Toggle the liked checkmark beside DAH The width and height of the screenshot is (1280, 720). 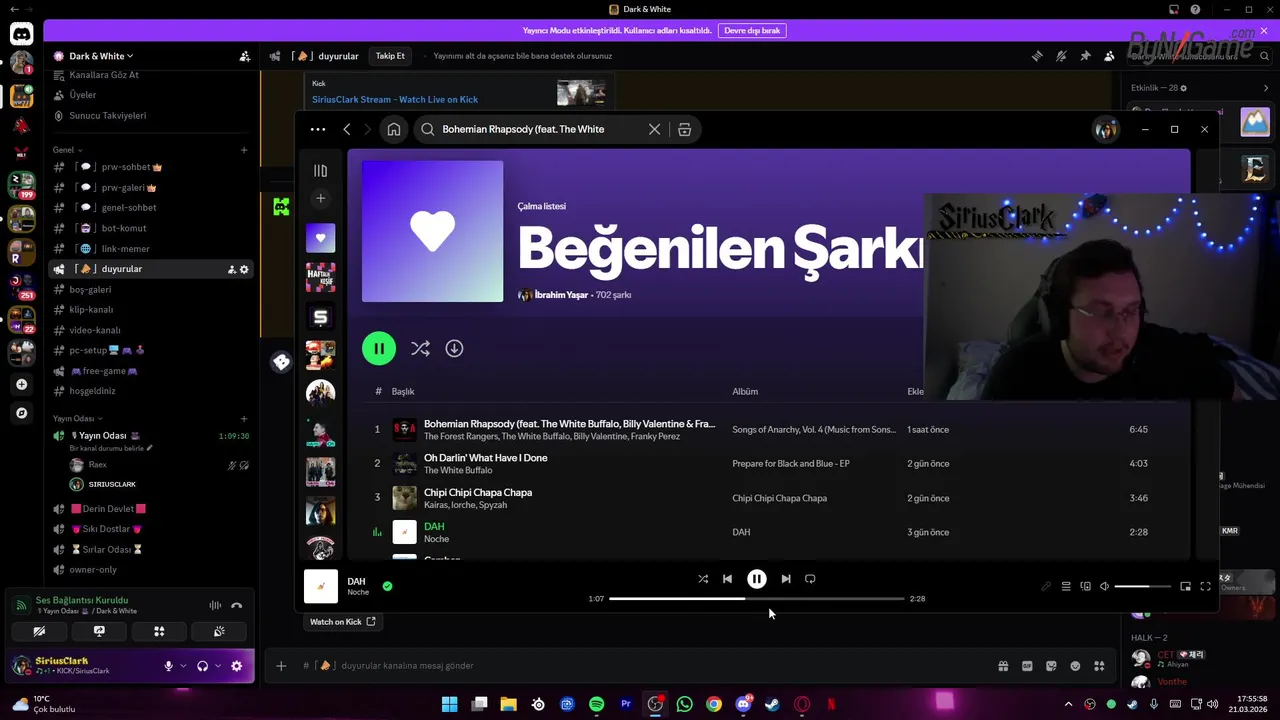coord(387,586)
